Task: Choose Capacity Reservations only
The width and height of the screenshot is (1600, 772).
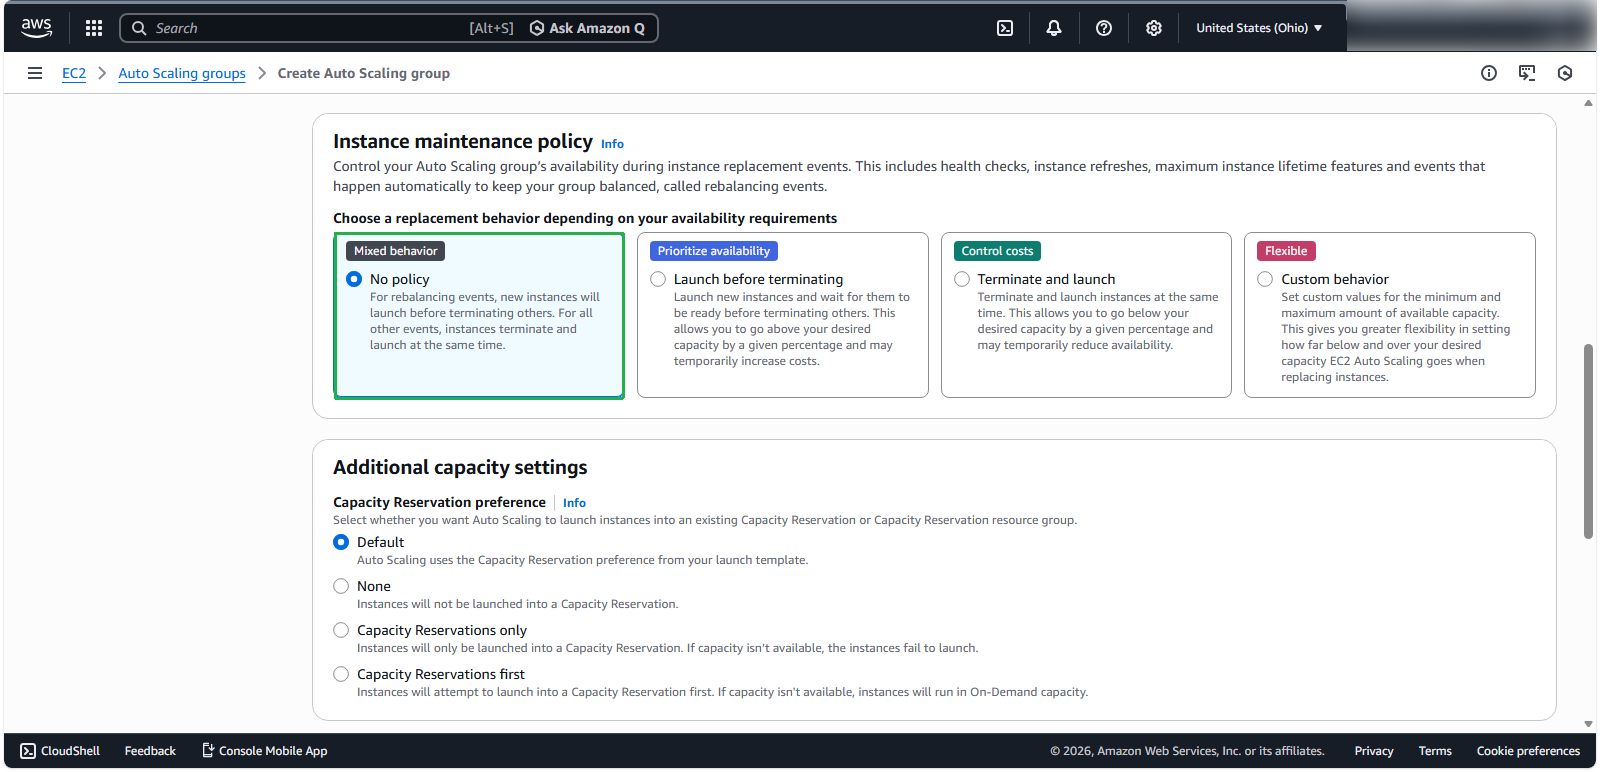Action: point(341,630)
